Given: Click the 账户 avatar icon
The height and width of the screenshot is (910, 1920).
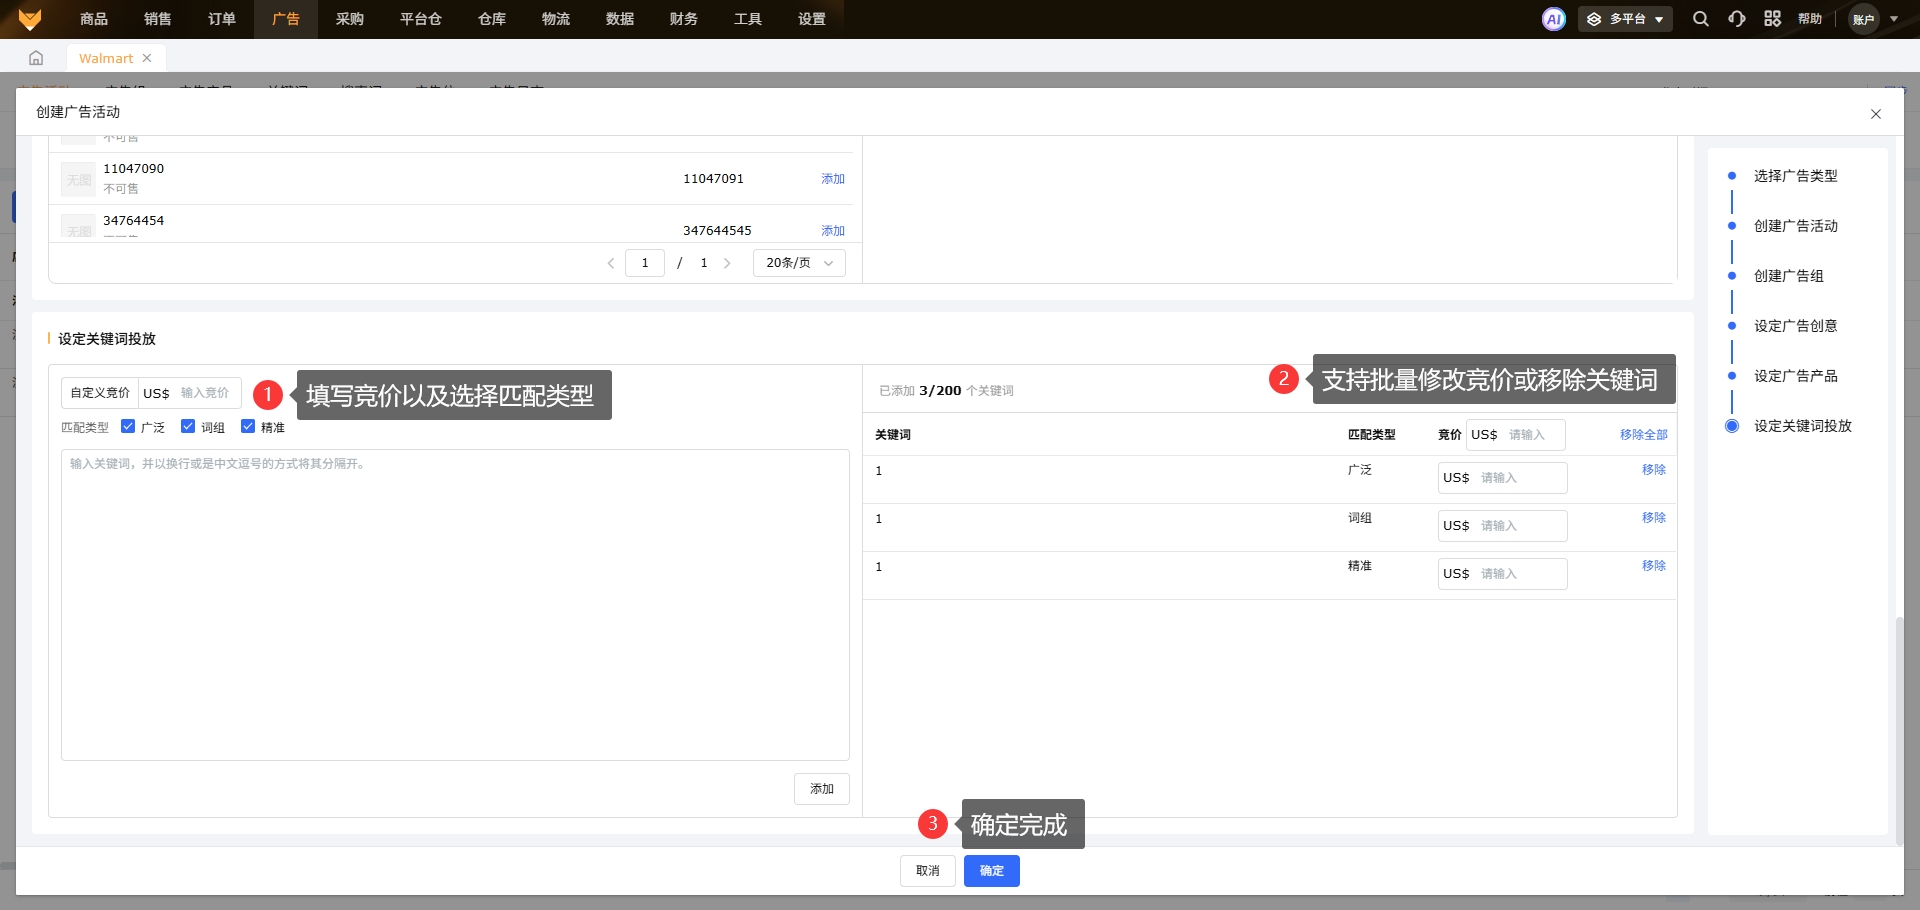Looking at the screenshot, I should (1863, 19).
